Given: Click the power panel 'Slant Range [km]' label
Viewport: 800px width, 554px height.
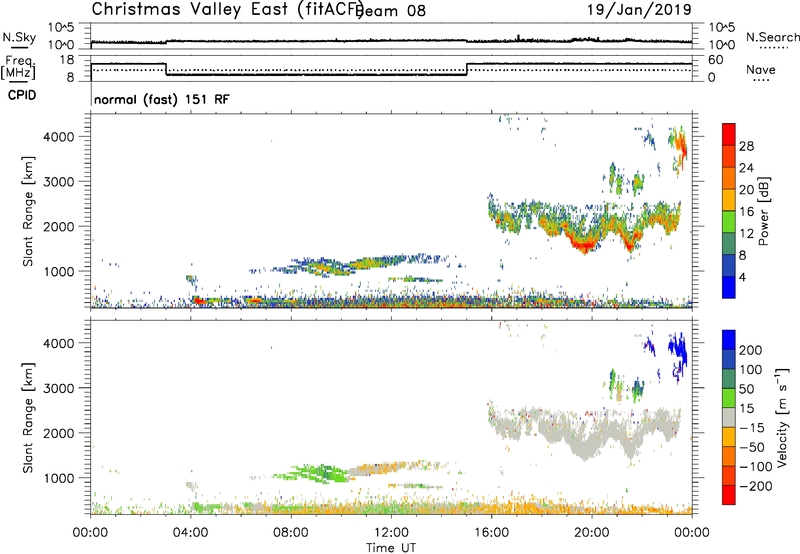Looking at the screenshot, I should point(28,211).
